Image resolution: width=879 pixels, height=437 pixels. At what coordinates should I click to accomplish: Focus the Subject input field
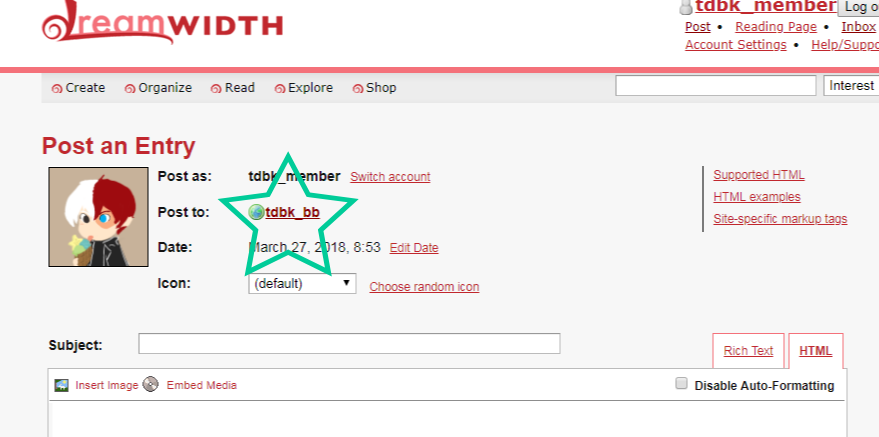pyautogui.click(x=349, y=343)
